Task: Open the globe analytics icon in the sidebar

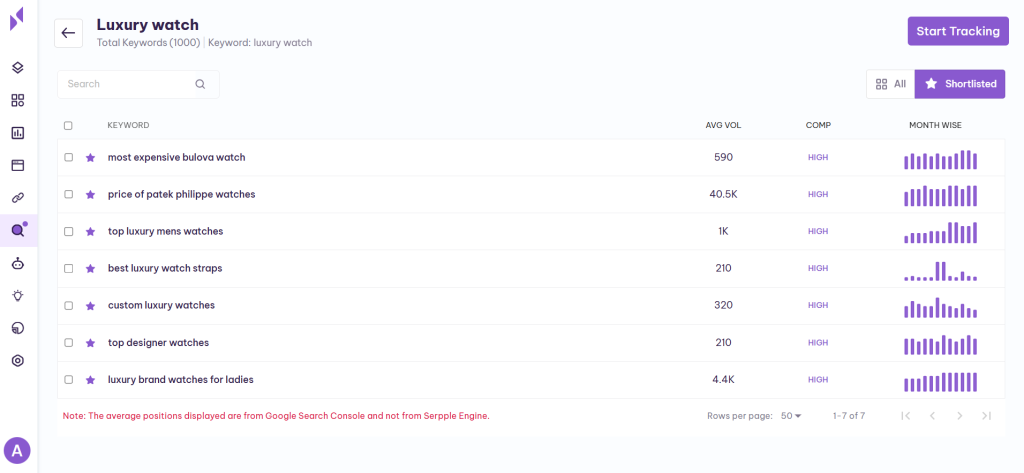Action: point(18,328)
